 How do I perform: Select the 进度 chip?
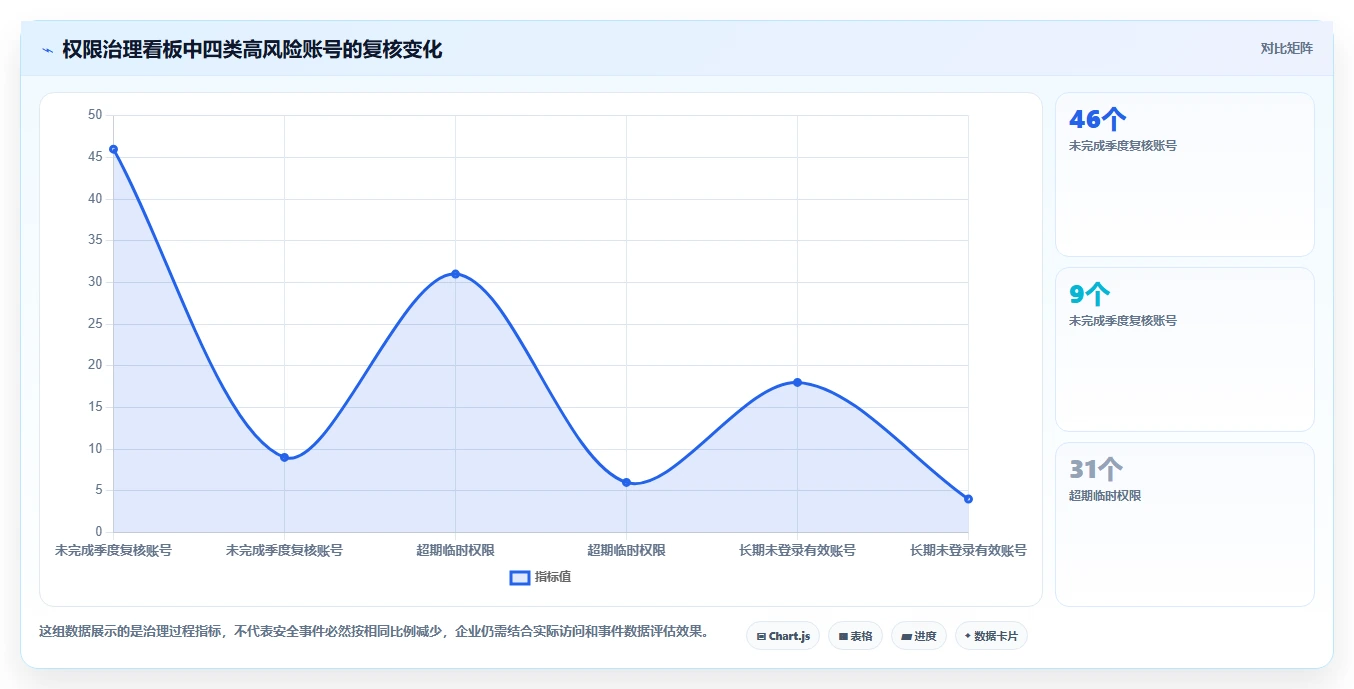point(919,636)
